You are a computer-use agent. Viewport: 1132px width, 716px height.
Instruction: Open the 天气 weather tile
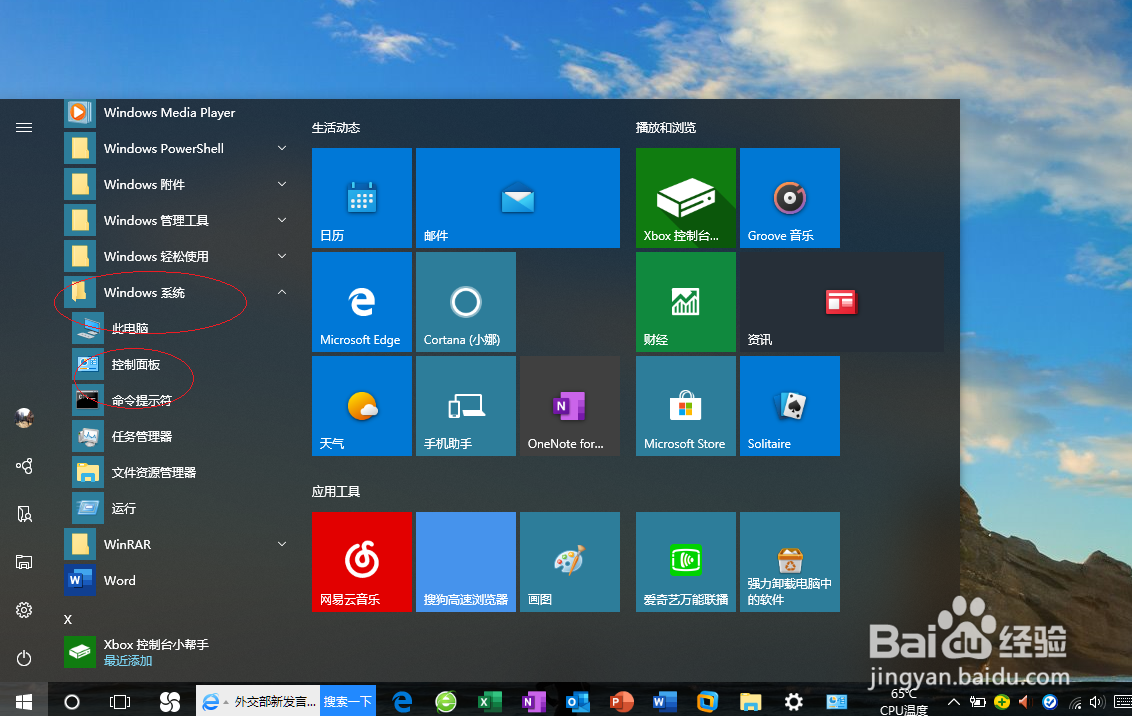click(362, 406)
